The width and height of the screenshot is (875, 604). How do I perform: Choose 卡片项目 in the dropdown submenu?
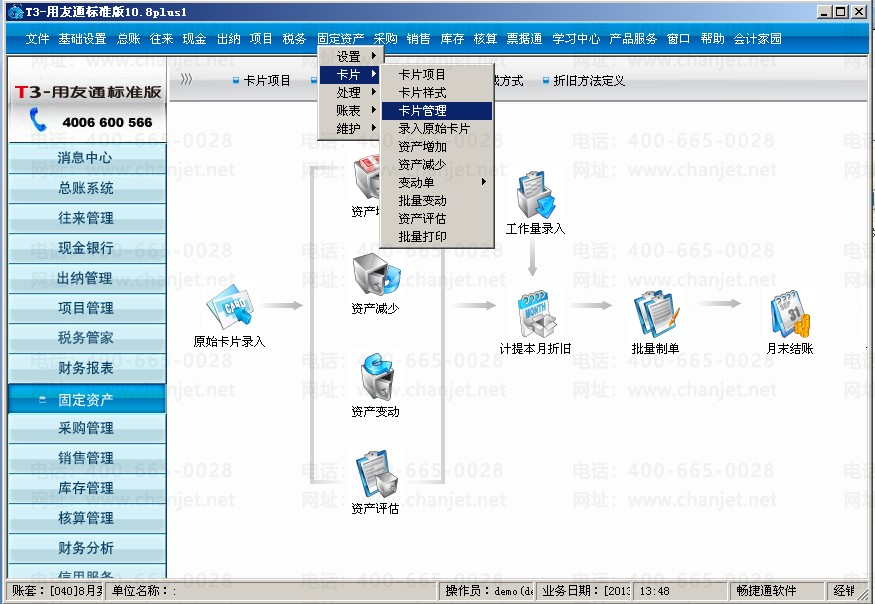(436, 74)
